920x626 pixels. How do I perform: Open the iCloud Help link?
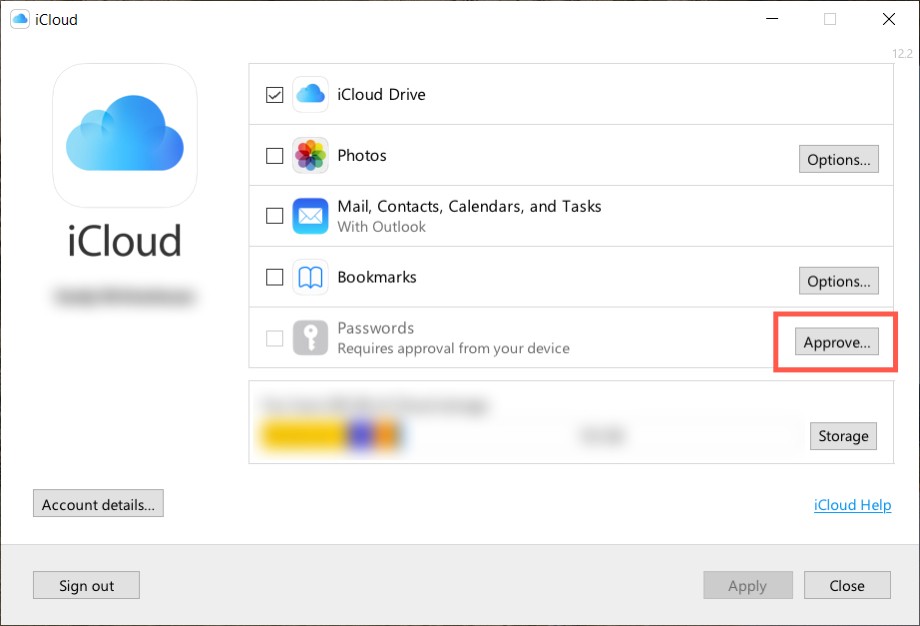852,505
